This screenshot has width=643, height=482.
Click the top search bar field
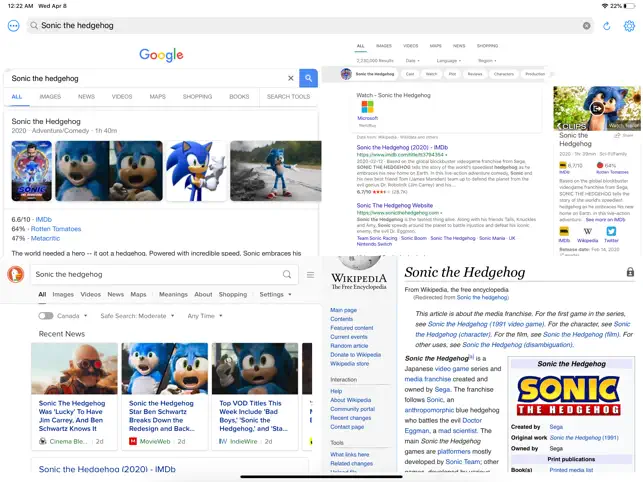click(x=310, y=25)
